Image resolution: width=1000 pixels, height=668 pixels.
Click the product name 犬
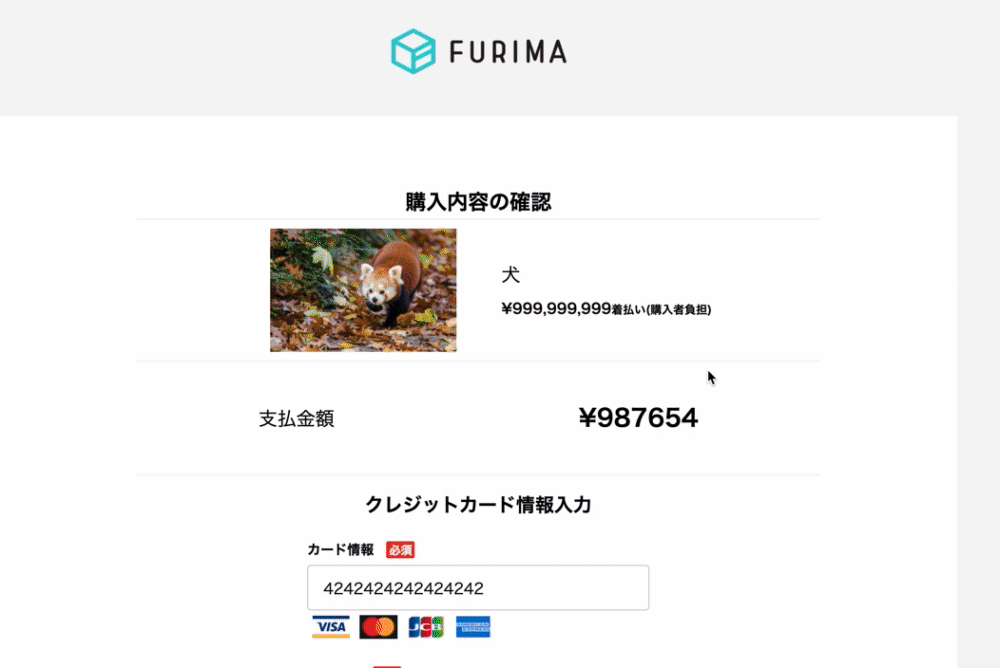pyautogui.click(x=511, y=275)
